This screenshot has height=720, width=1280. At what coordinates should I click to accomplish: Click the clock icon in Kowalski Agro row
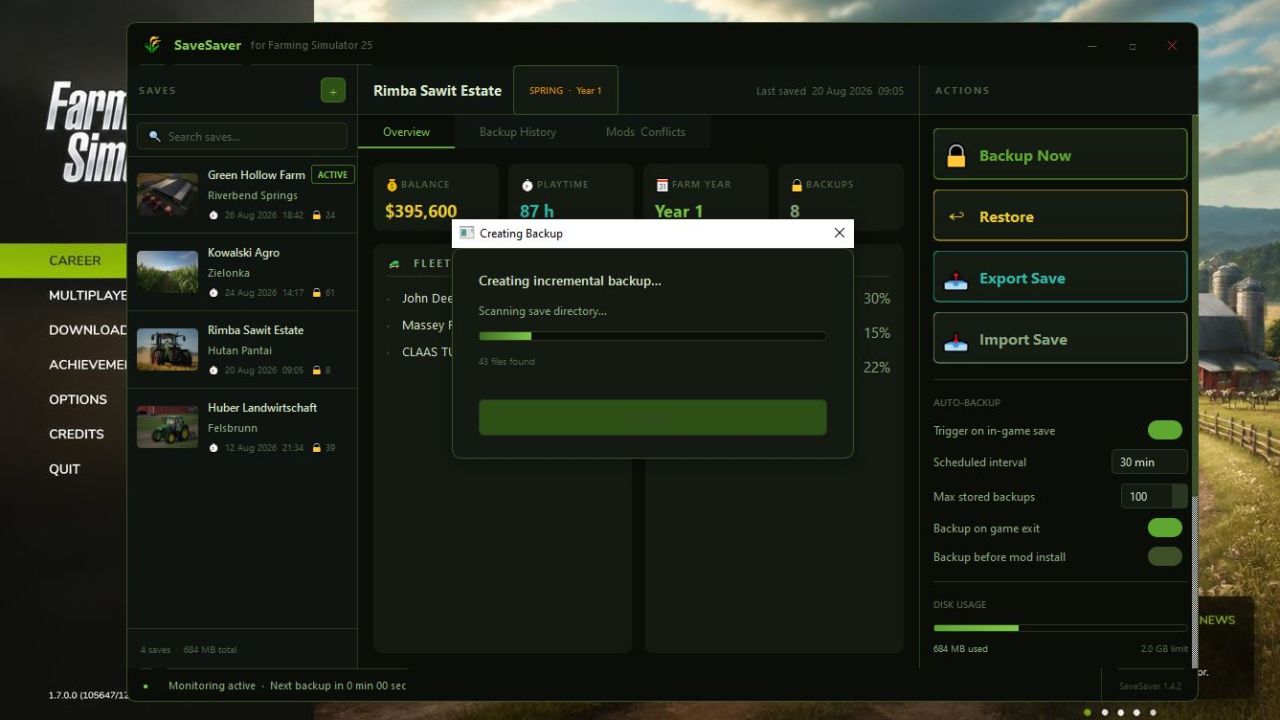point(213,293)
